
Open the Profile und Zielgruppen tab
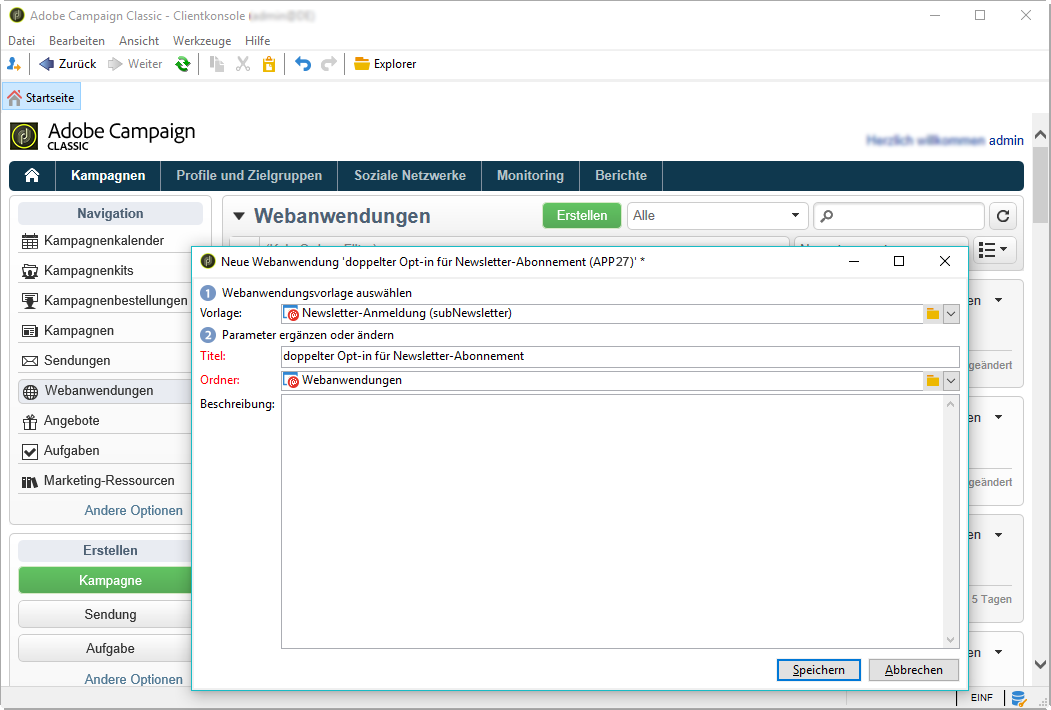[x=249, y=176]
